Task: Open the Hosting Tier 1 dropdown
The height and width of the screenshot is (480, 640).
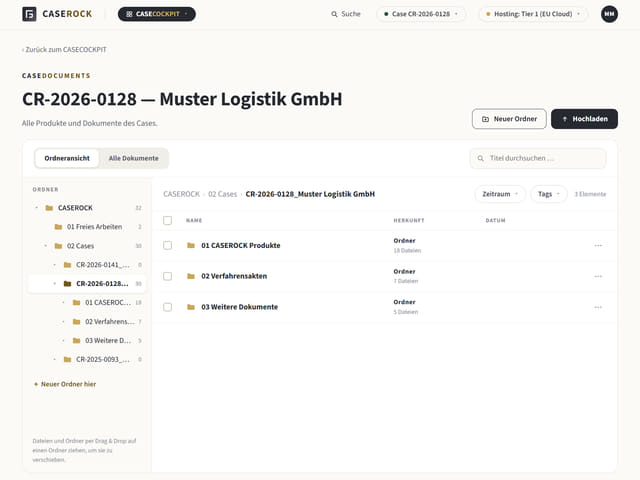Action: tap(533, 14)
